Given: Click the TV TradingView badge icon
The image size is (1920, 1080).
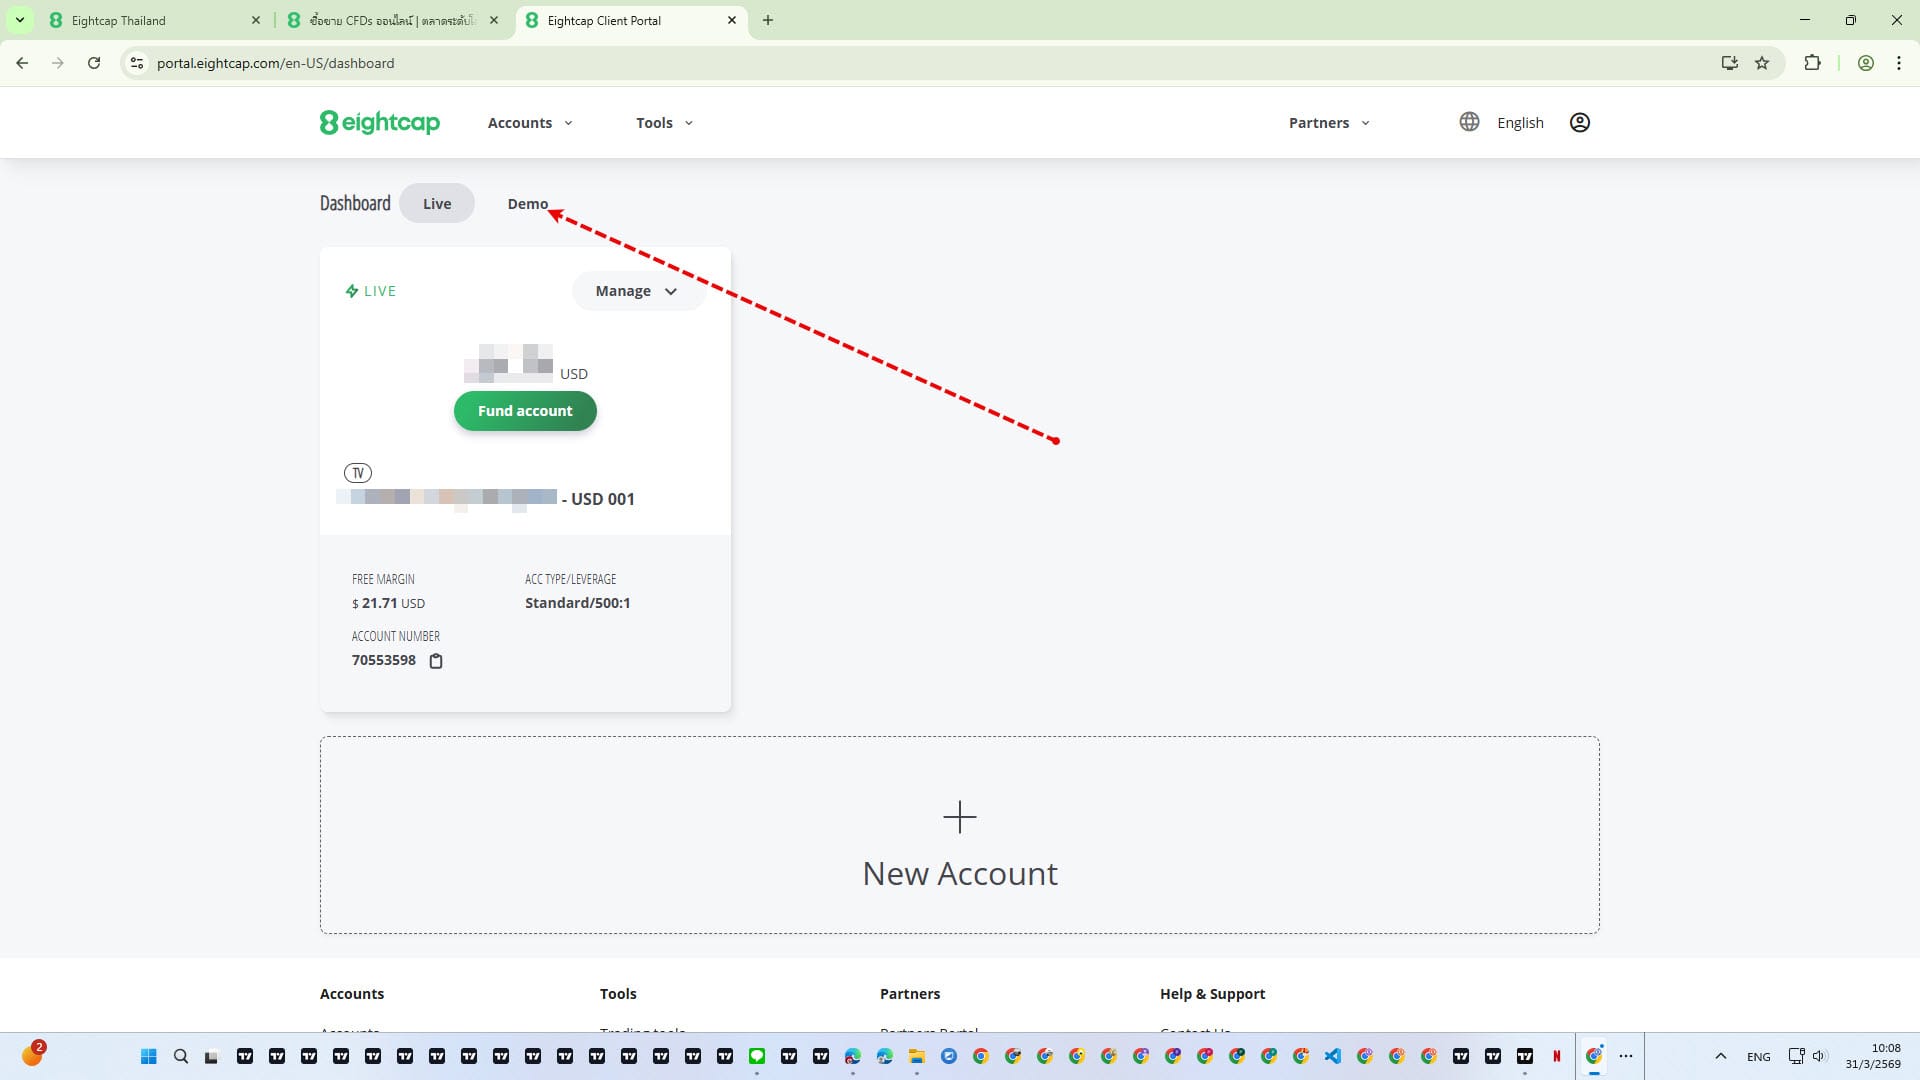Looking at the screenshot, I should (357, 473).
